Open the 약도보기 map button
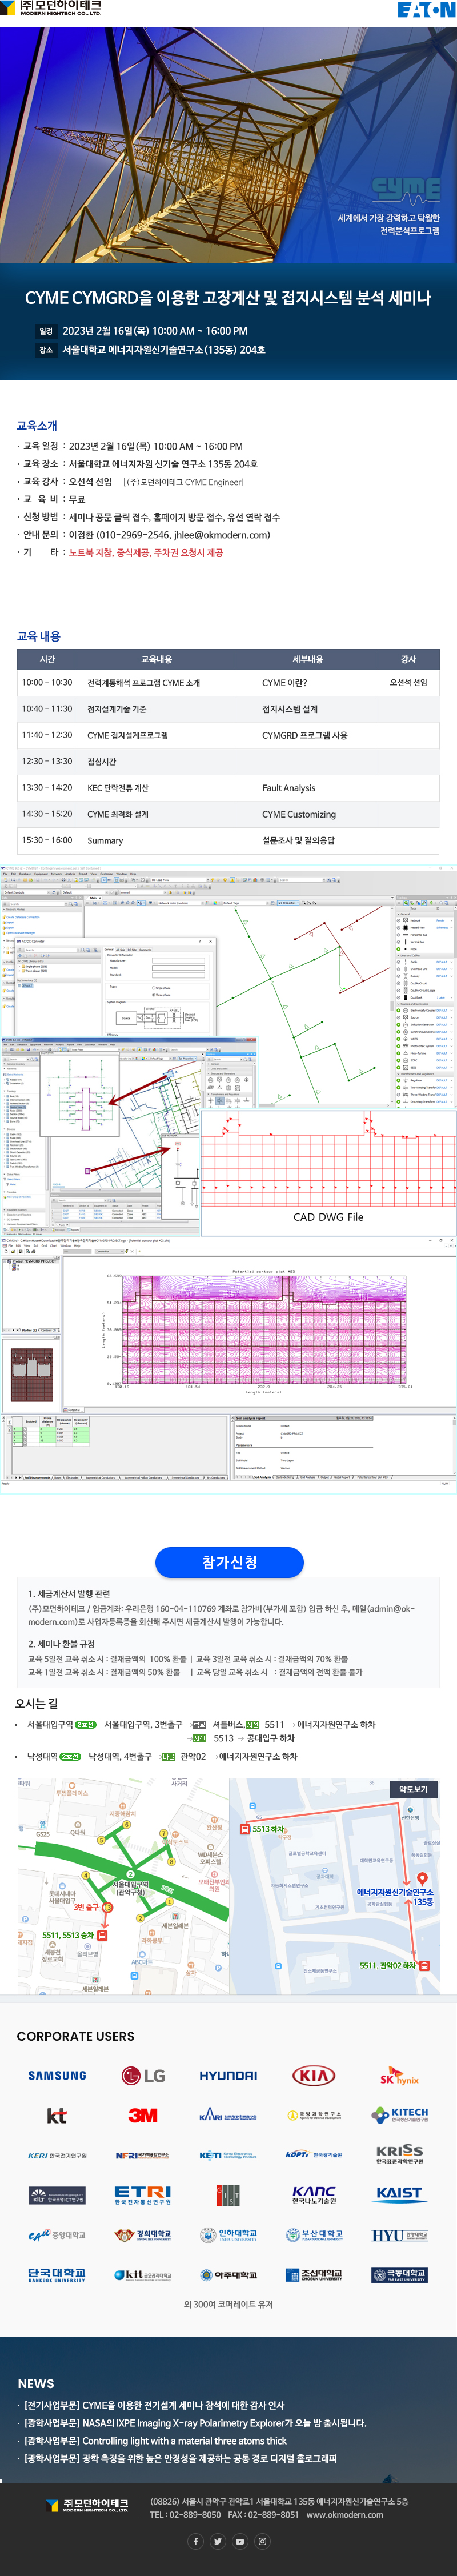This screenshot has height=2576, width=457. click(413, 1789)
